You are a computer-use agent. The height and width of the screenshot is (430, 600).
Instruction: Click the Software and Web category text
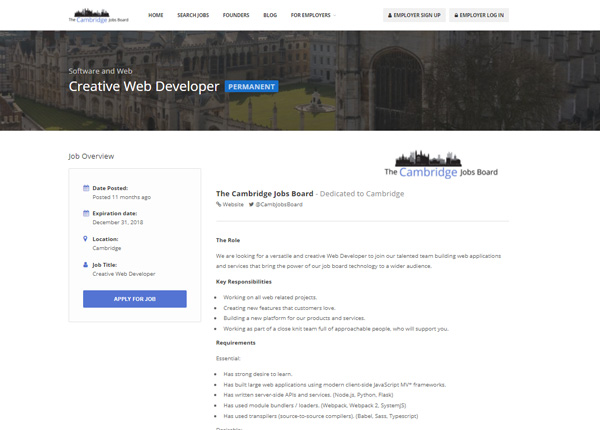(100, 71)
